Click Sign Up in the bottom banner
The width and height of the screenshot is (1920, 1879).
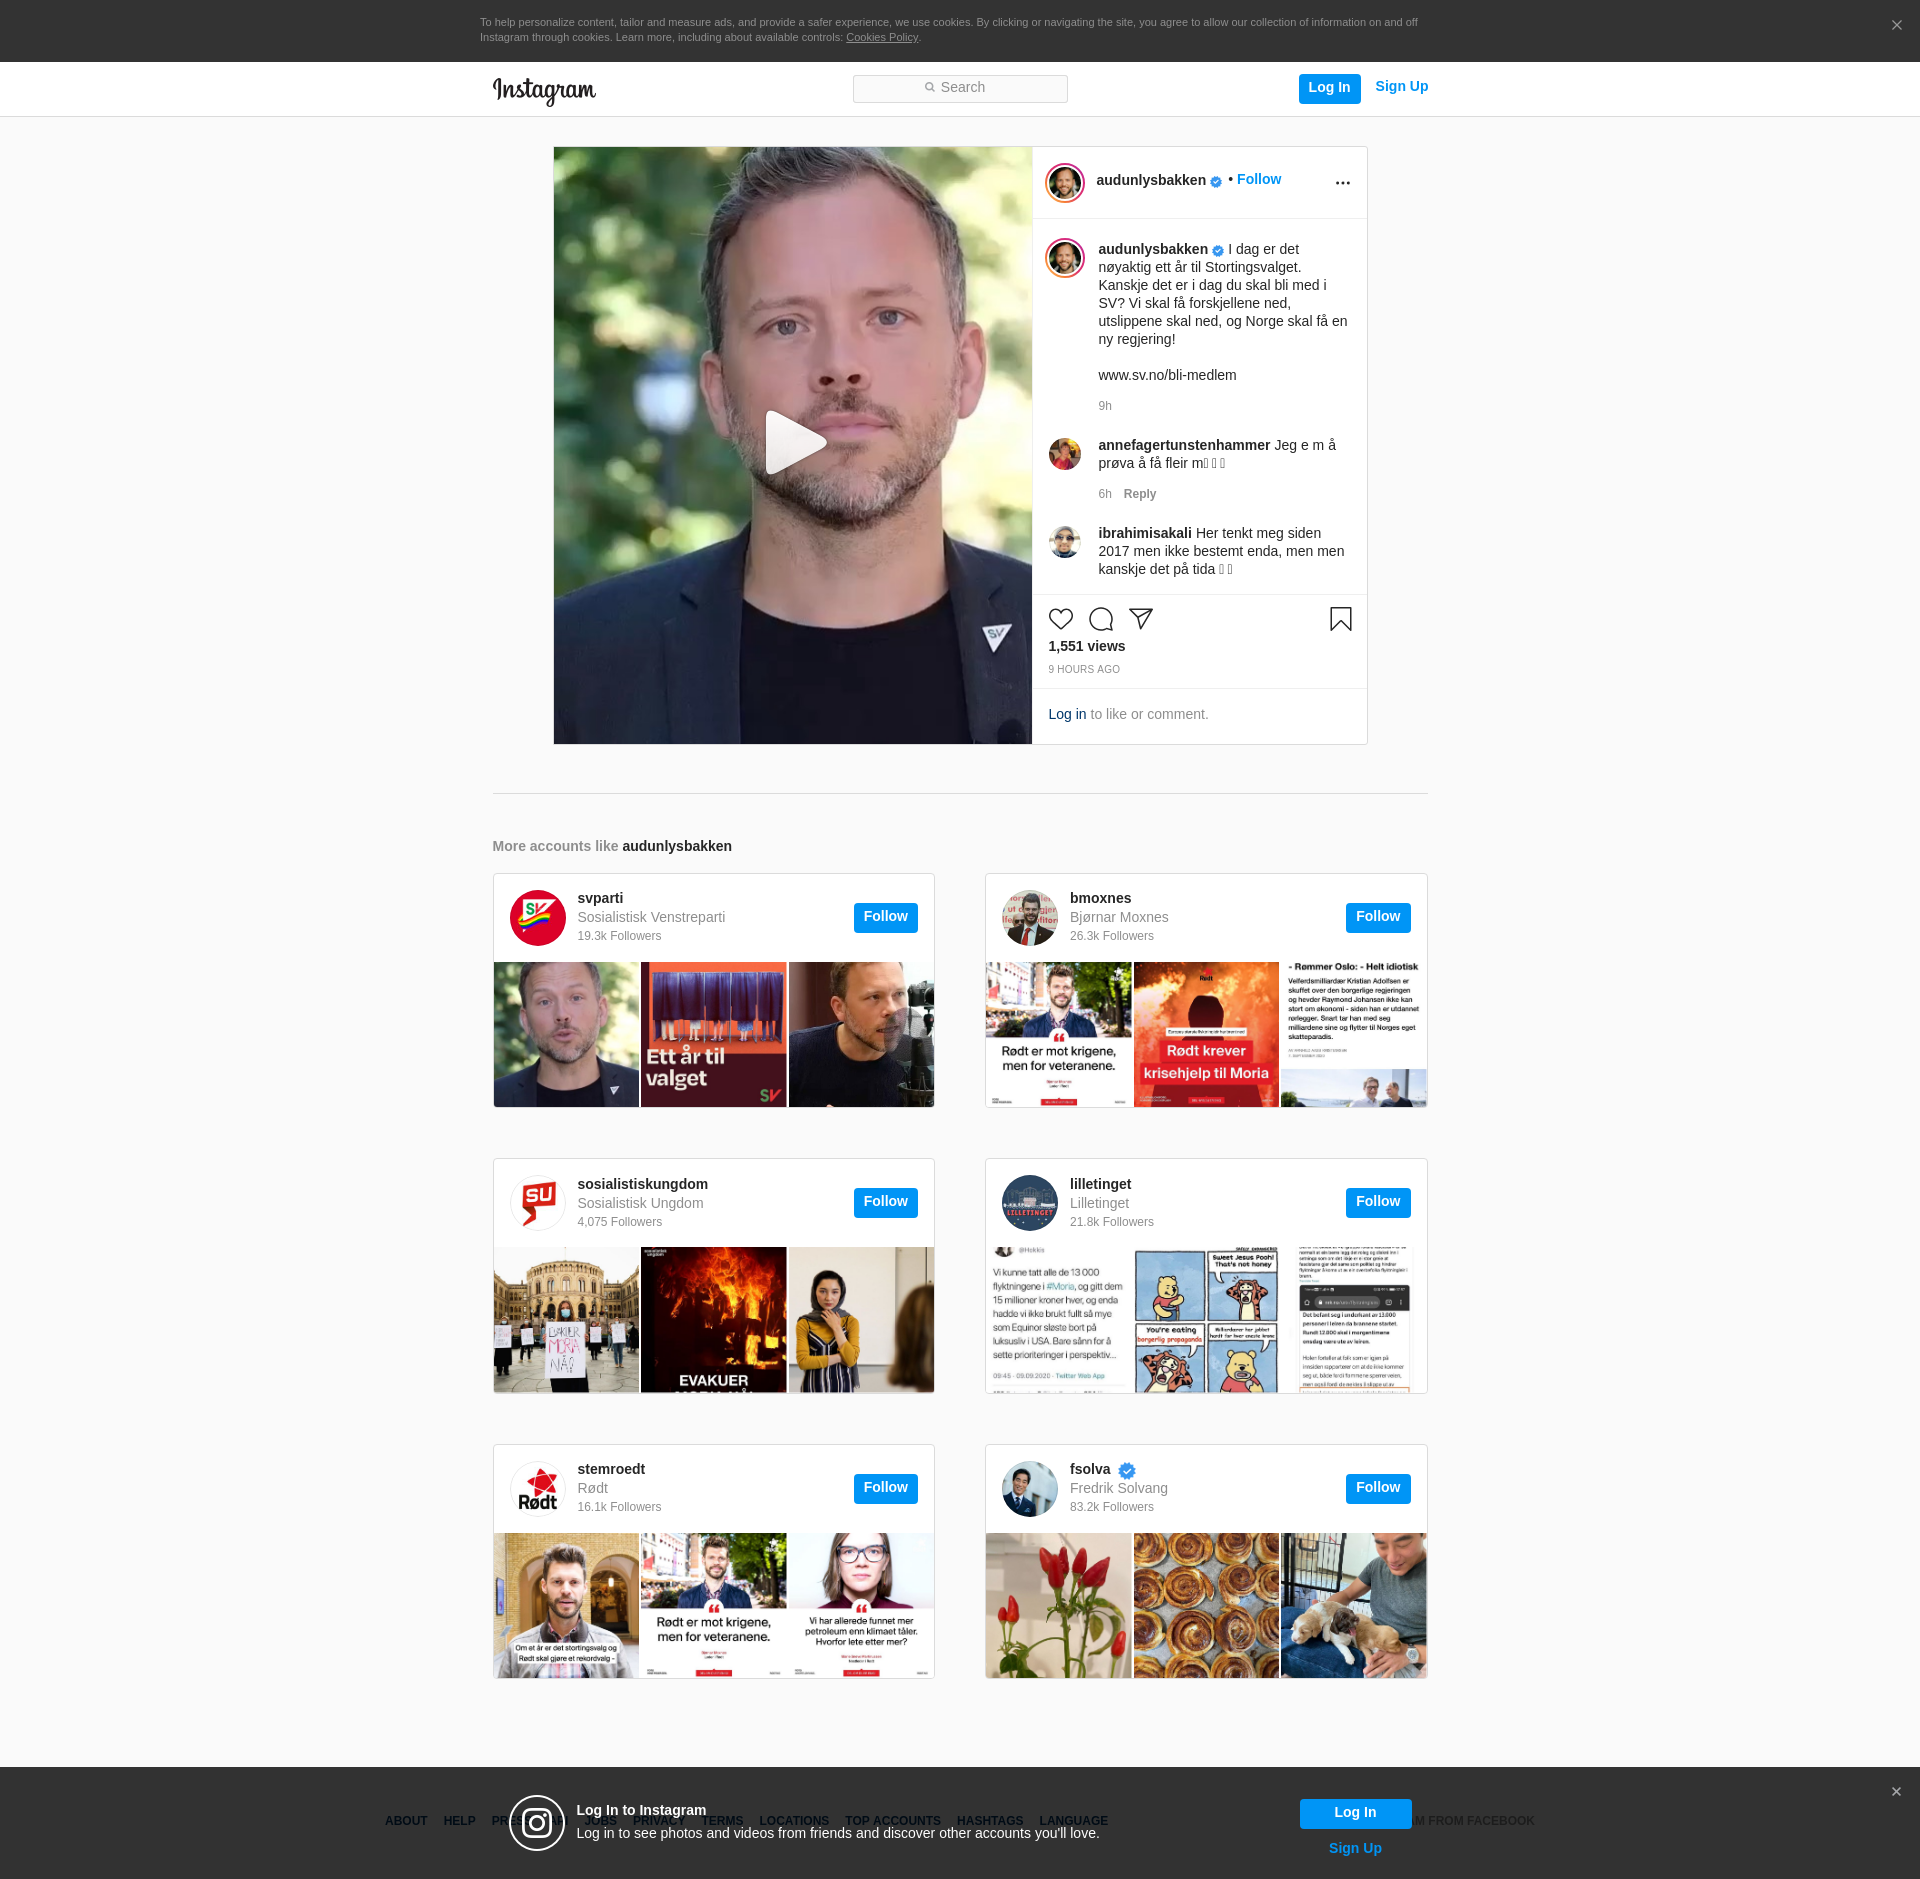pos(1355,1848)
